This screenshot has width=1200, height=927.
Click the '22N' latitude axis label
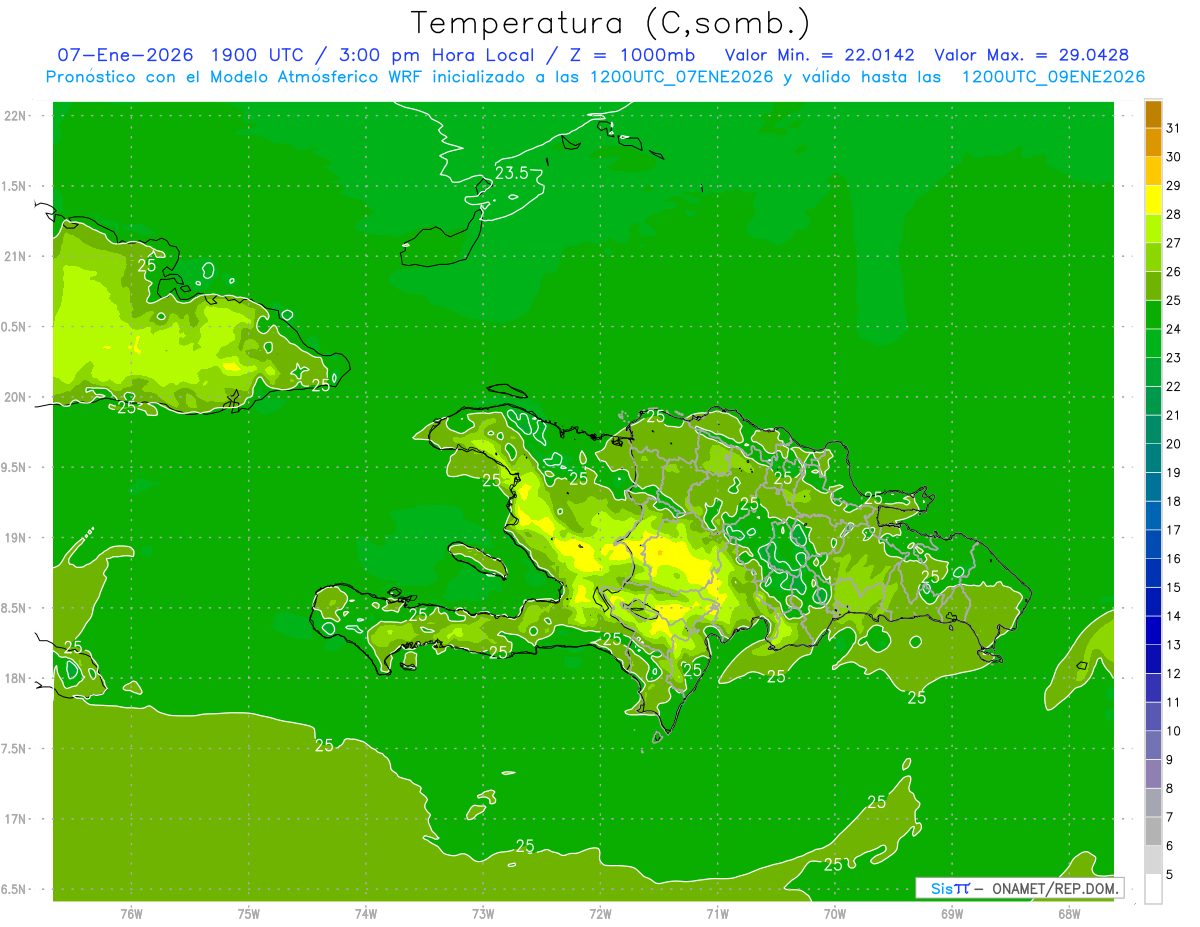point(14,116)
